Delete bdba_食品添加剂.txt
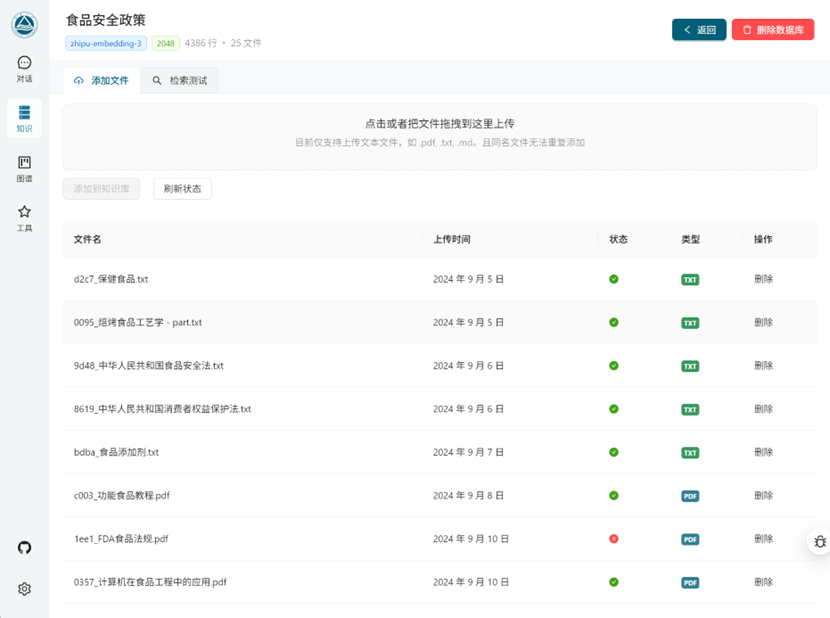The image size is (830, 618). coord(763,452)
